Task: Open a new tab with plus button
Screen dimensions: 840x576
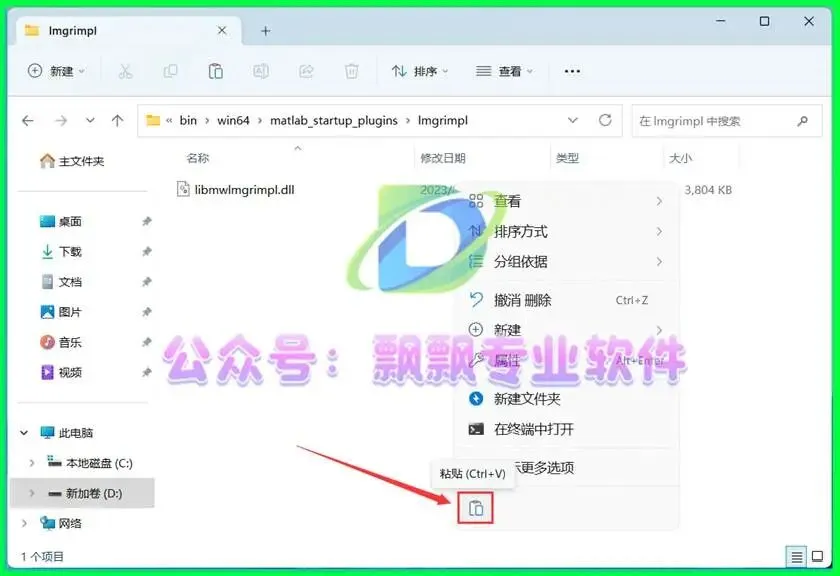Action: tap(265, 31)
